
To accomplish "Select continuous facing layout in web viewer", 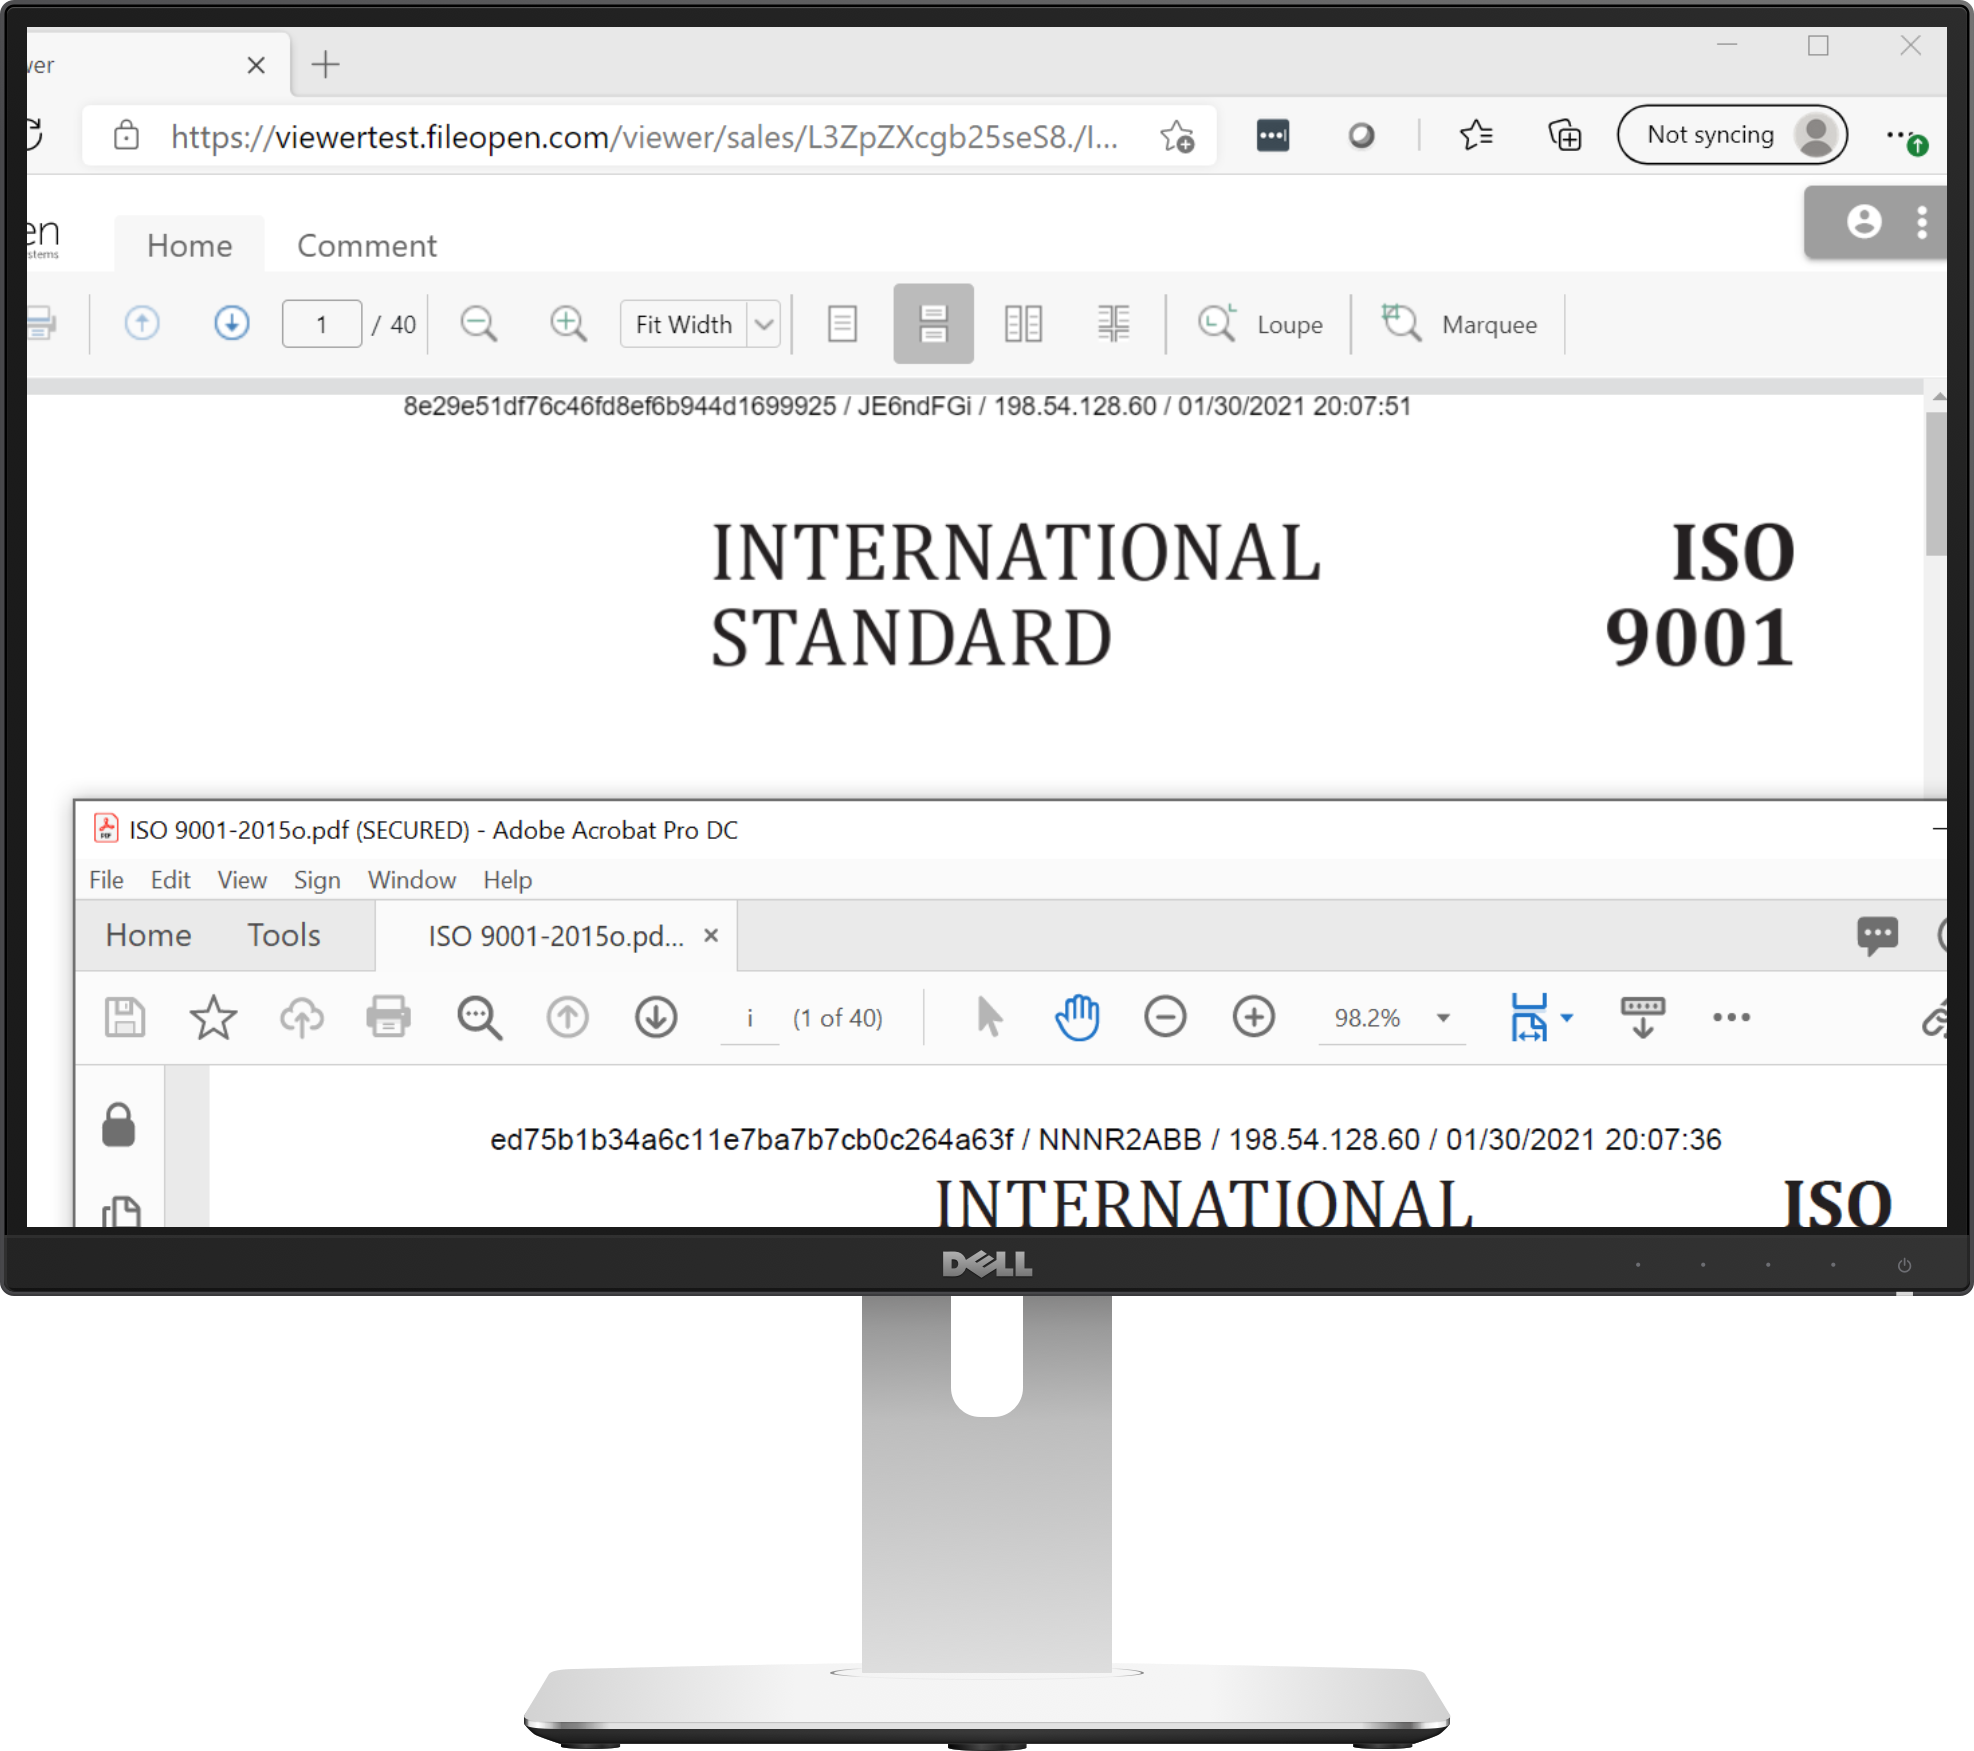I will pos(1113,324).
